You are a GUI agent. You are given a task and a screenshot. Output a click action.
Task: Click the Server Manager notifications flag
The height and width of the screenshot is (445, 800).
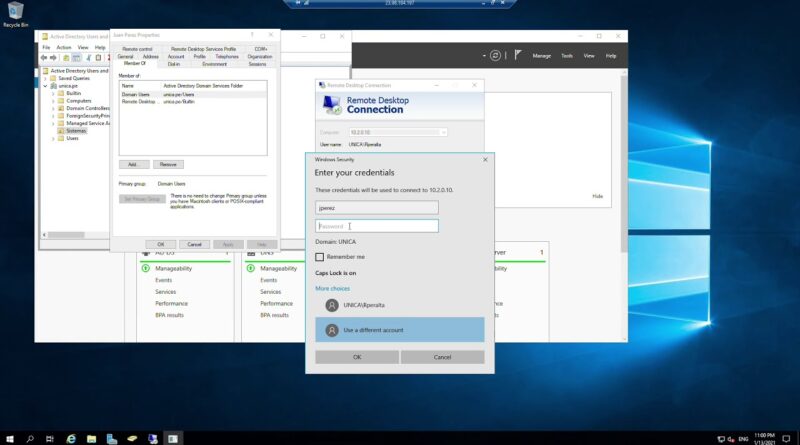[518, 55]
